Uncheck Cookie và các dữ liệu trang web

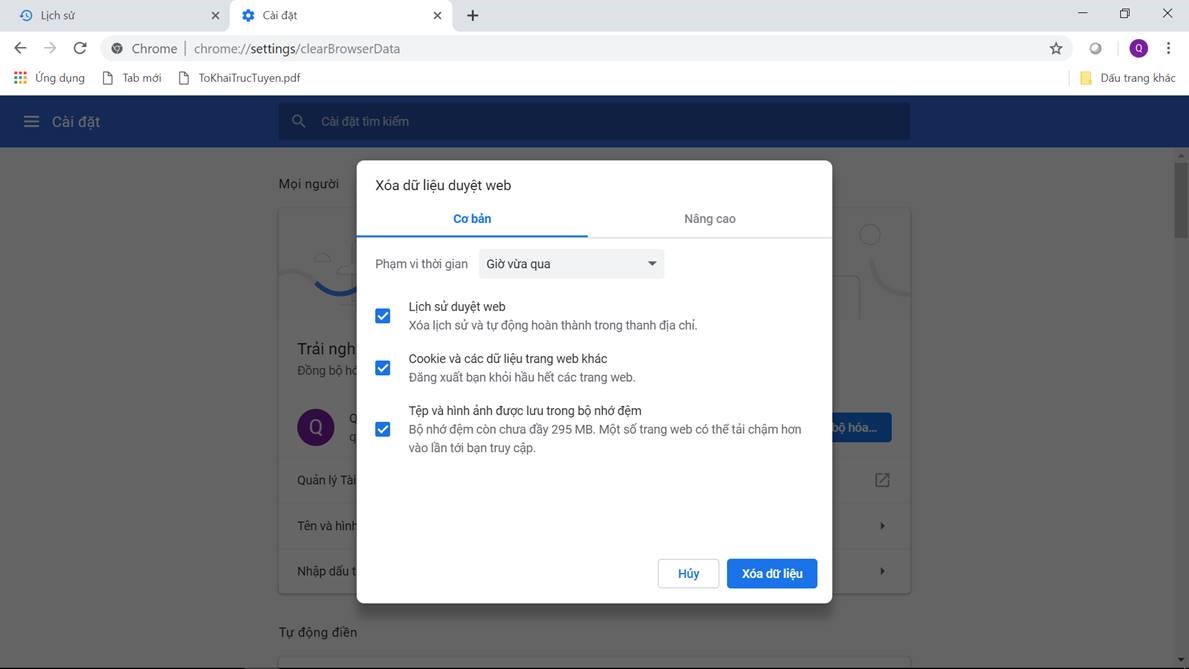tap(382, 368)
